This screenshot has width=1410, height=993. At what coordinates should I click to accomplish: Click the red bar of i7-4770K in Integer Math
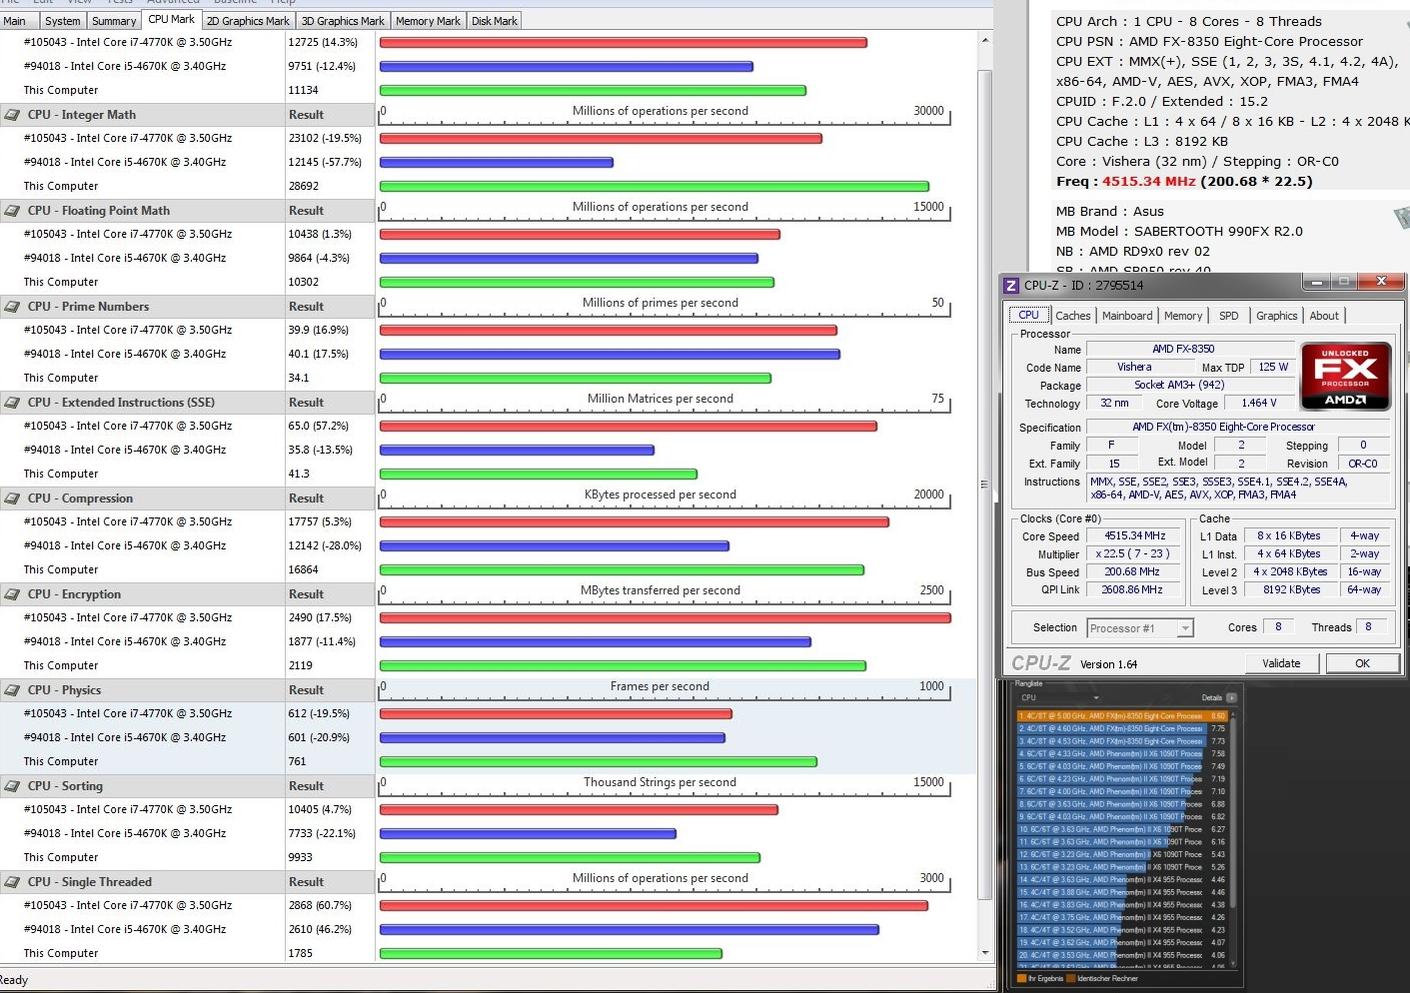601,139
